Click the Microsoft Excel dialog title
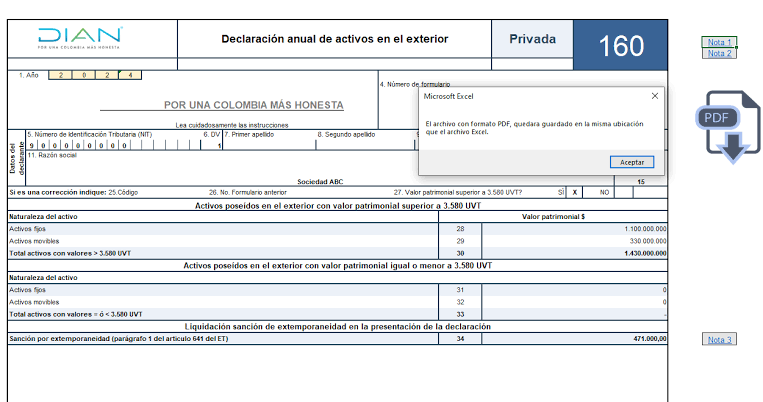The height and width of the screenshot is (402, 763). (448, 96)
